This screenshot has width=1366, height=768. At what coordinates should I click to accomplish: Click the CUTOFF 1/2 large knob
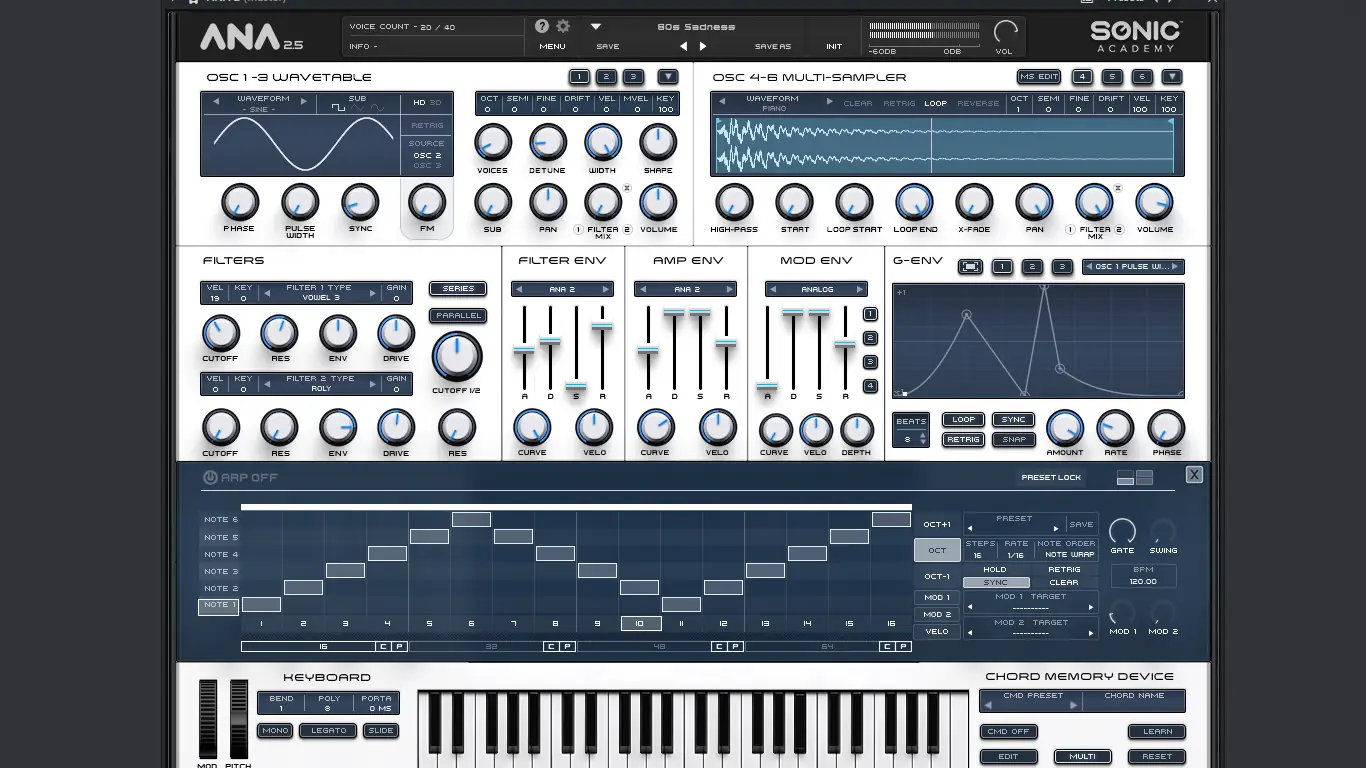coord(457,357)
